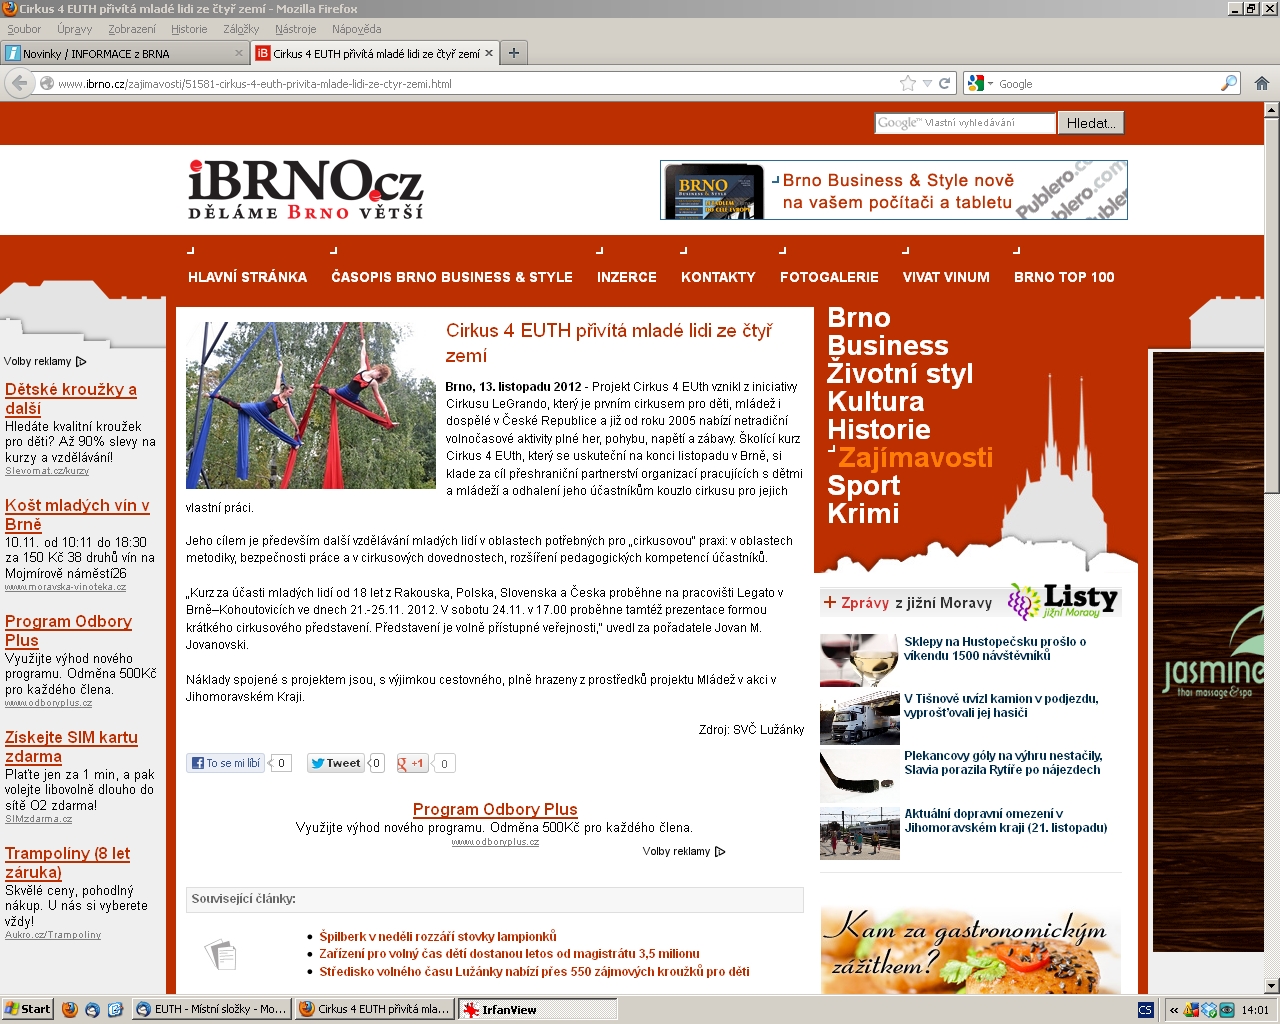Screen dimensions: 1280x1024
Task: Open the Trampolíny (8 let záruka) ad
Action: coord(67,863)
